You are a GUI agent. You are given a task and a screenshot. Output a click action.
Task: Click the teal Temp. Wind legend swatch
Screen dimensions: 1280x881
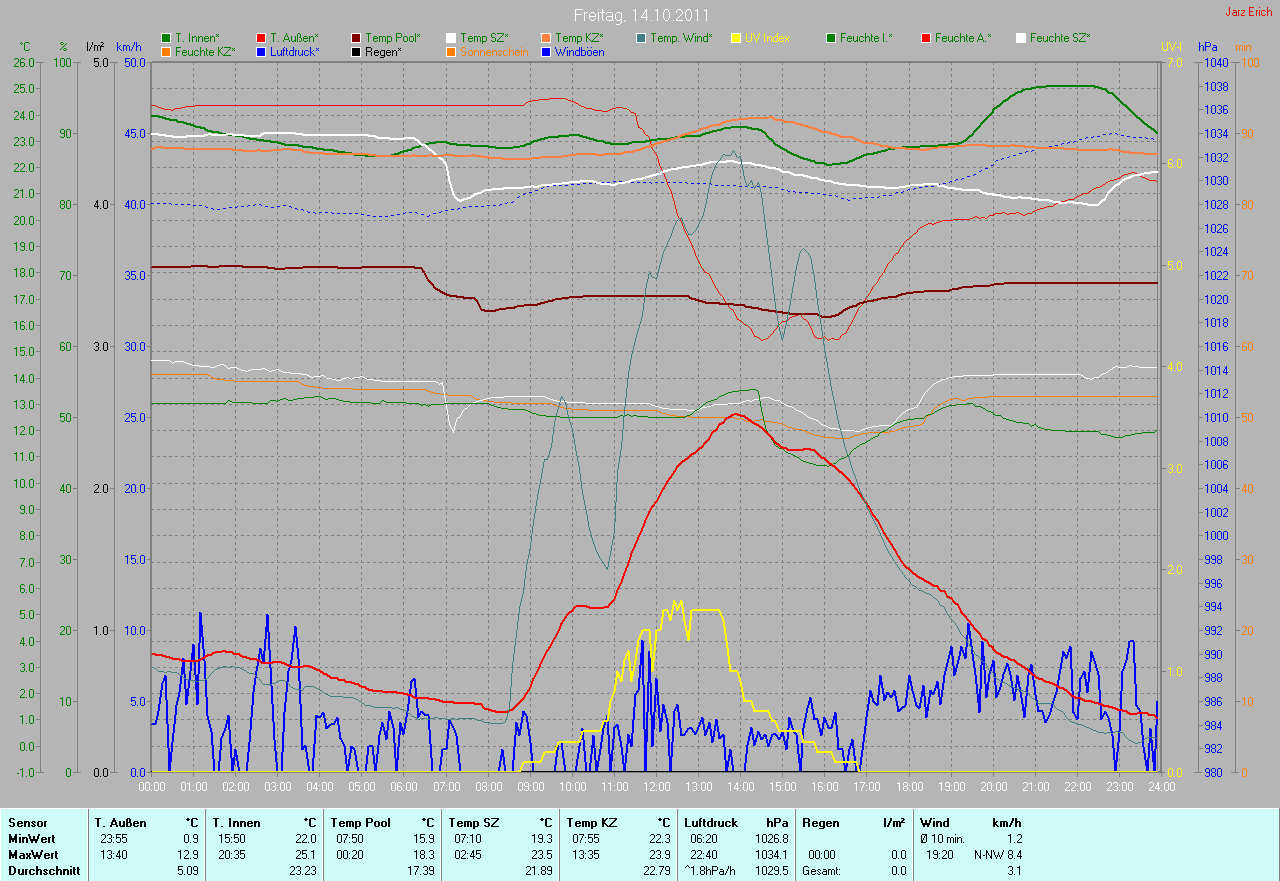[x=641, y=38]
